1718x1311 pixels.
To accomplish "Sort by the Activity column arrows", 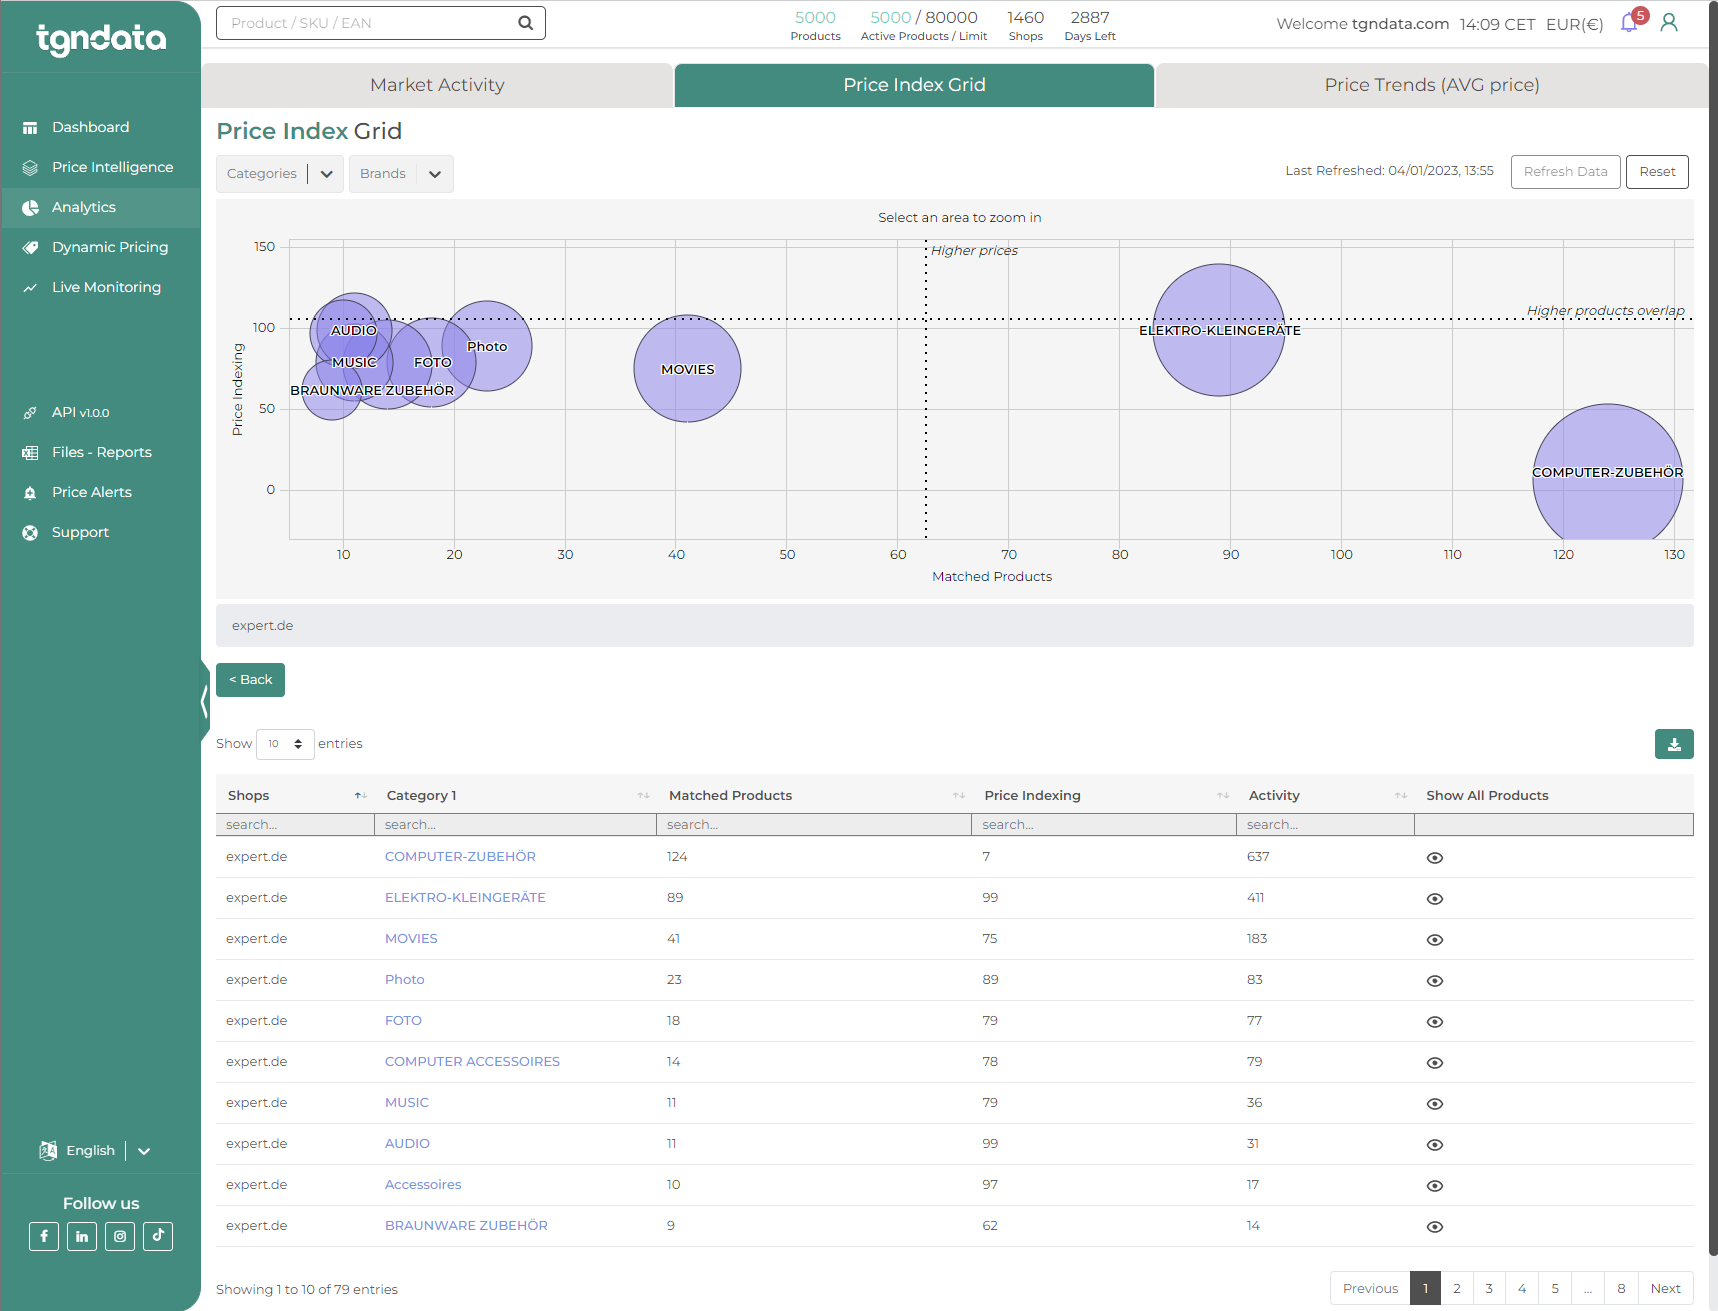I will [1401, 796].
